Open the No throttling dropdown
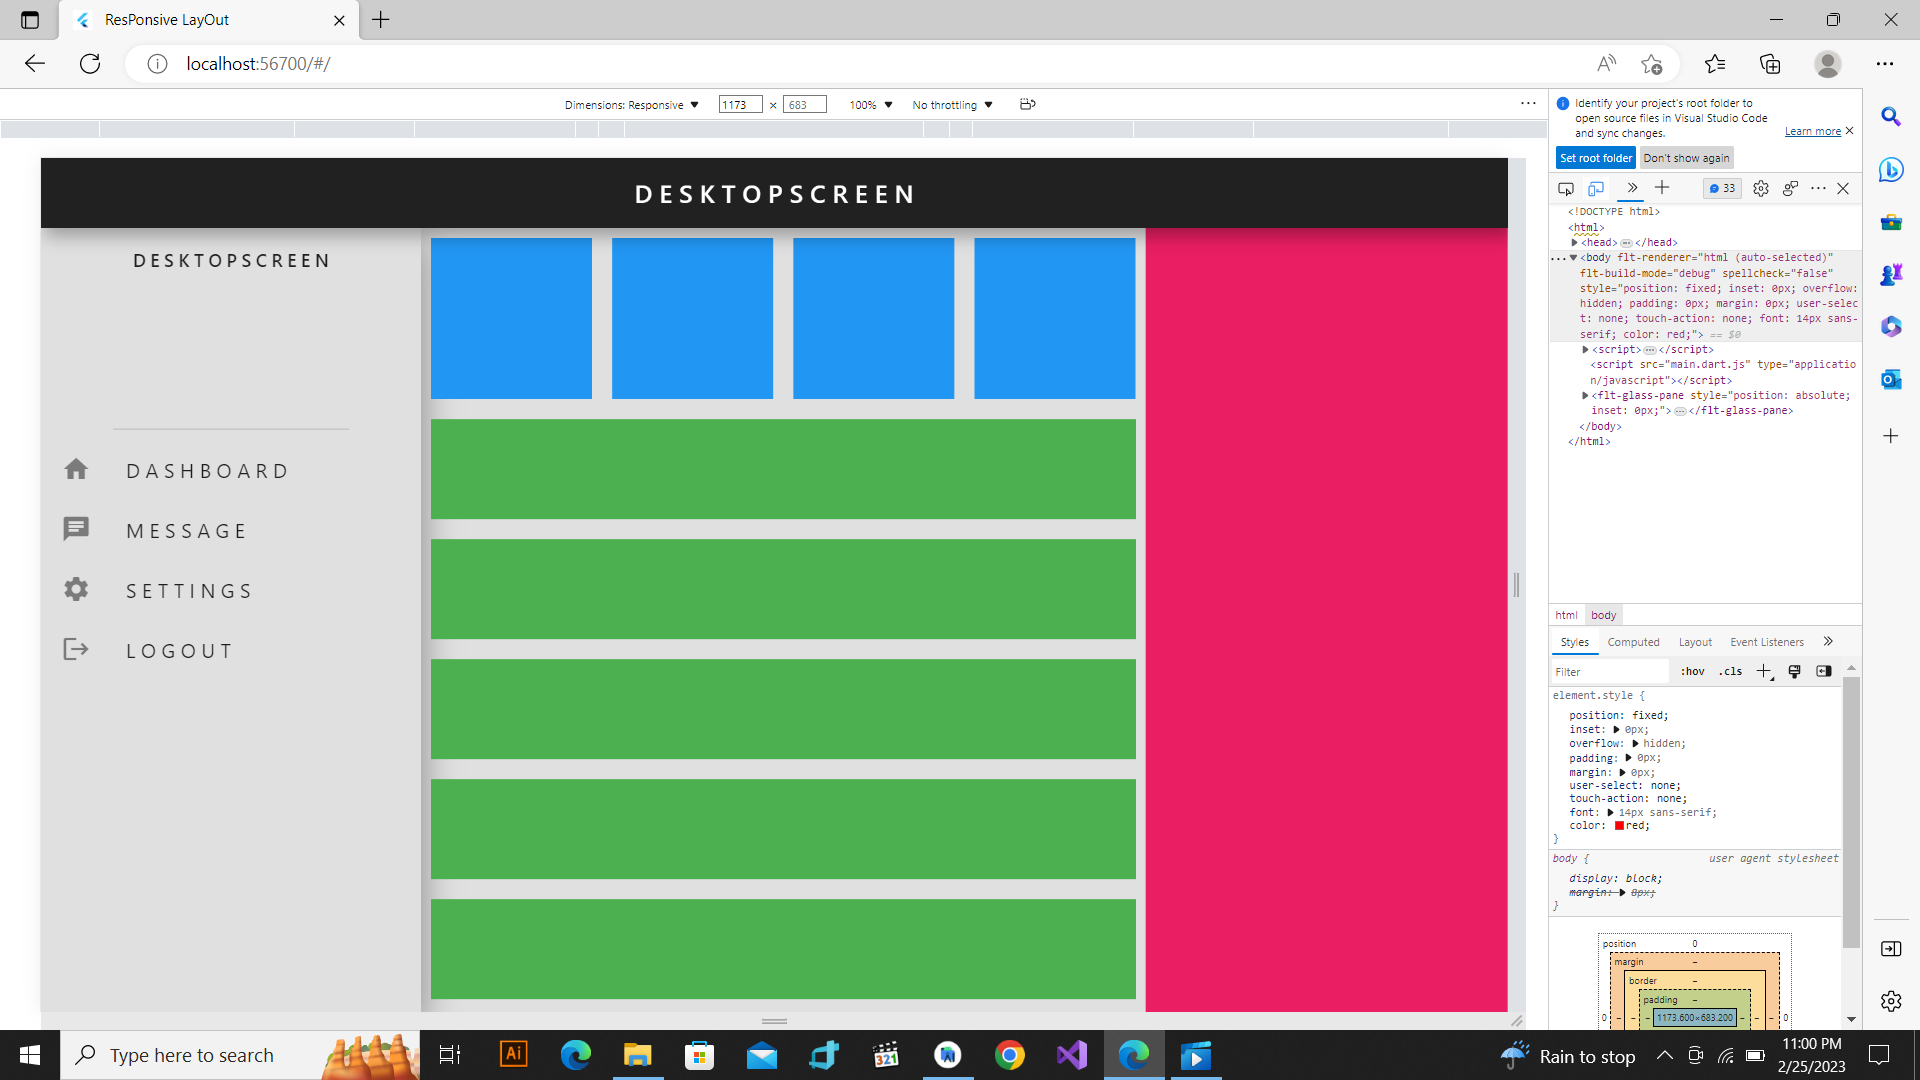The height and width of the screenshot is (1080, 1920). (x=952, y=105)
